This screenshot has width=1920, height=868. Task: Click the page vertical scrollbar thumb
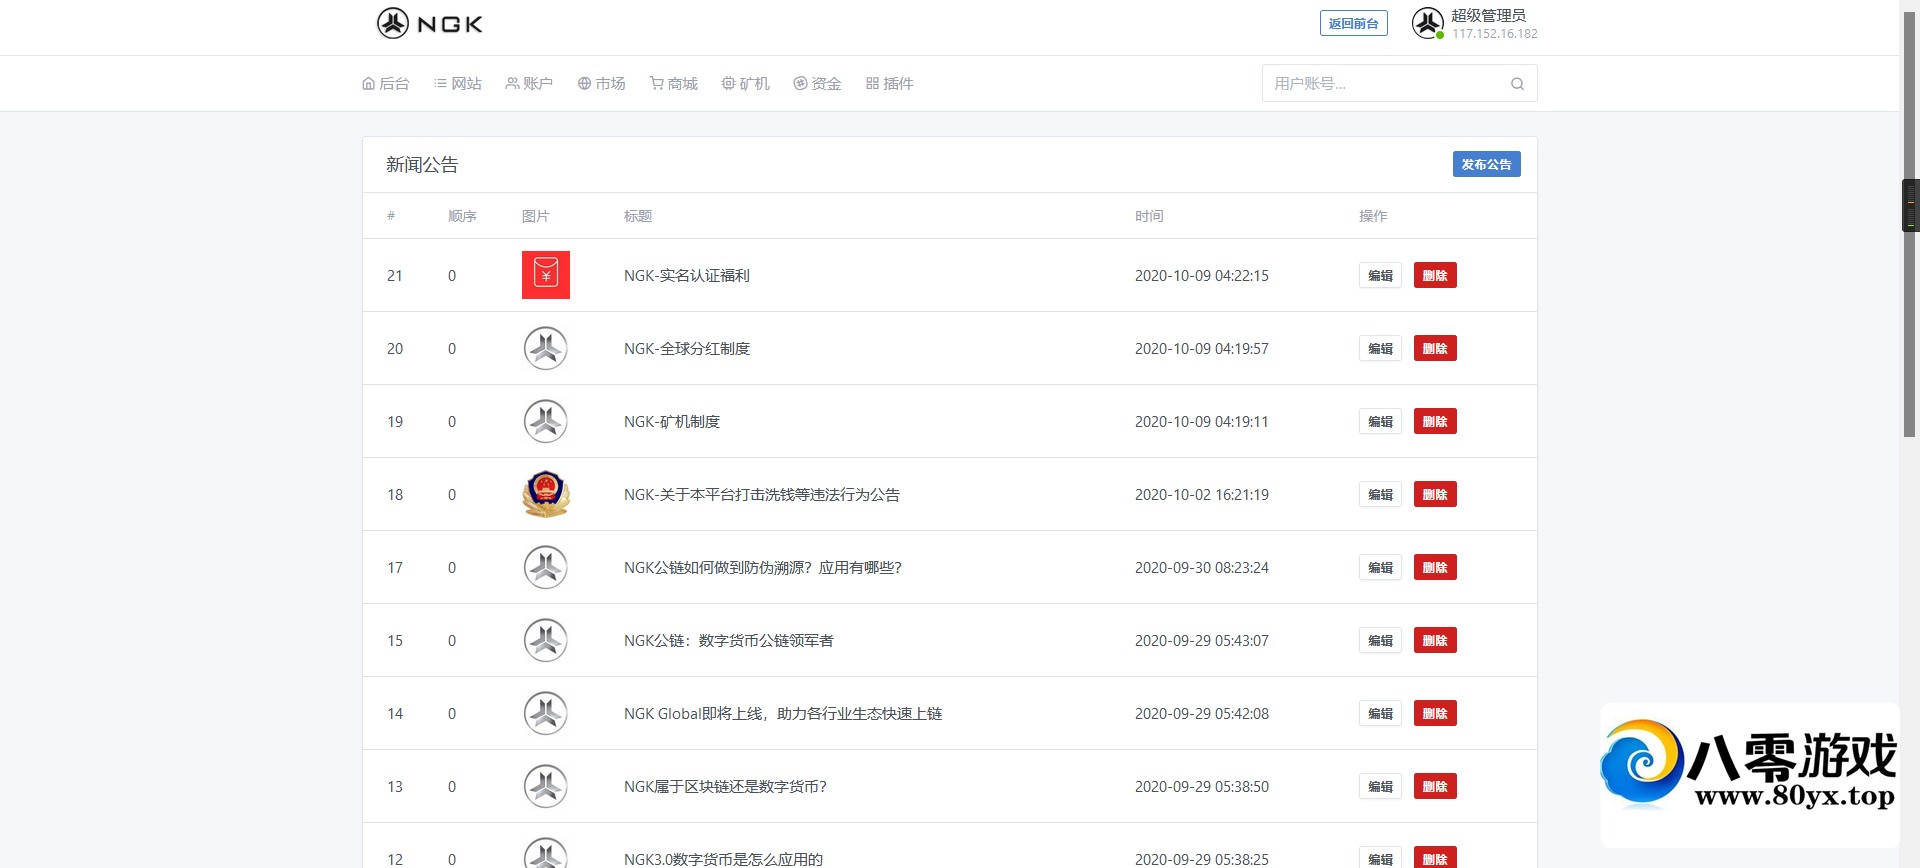click(x=1909, y=224)
